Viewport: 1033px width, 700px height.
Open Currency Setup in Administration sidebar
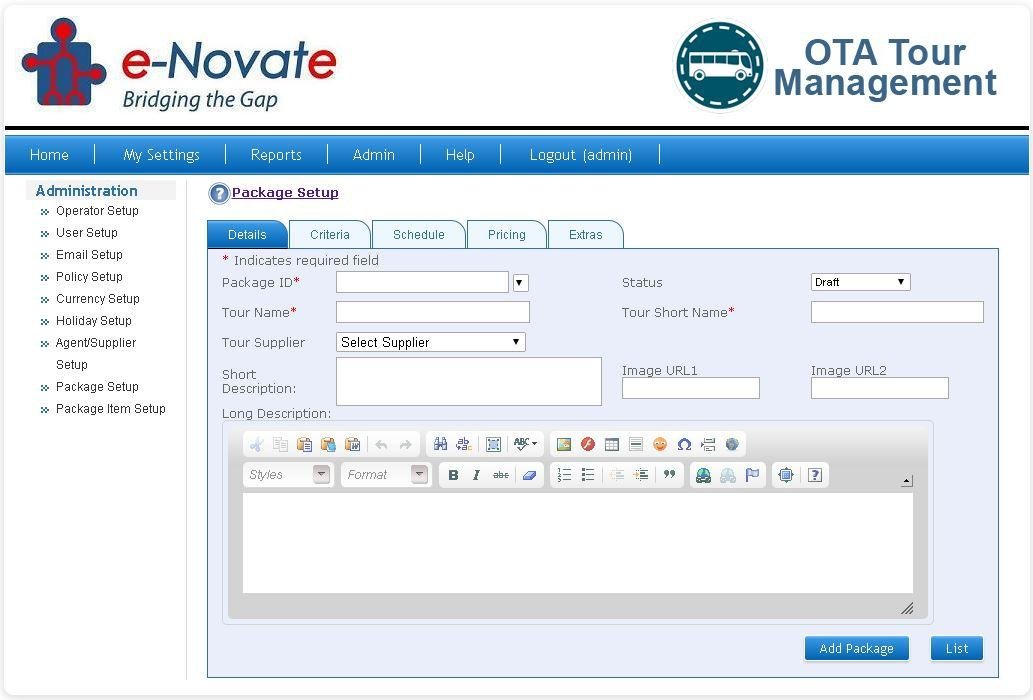pyautogui.click(x=97, y=299)
